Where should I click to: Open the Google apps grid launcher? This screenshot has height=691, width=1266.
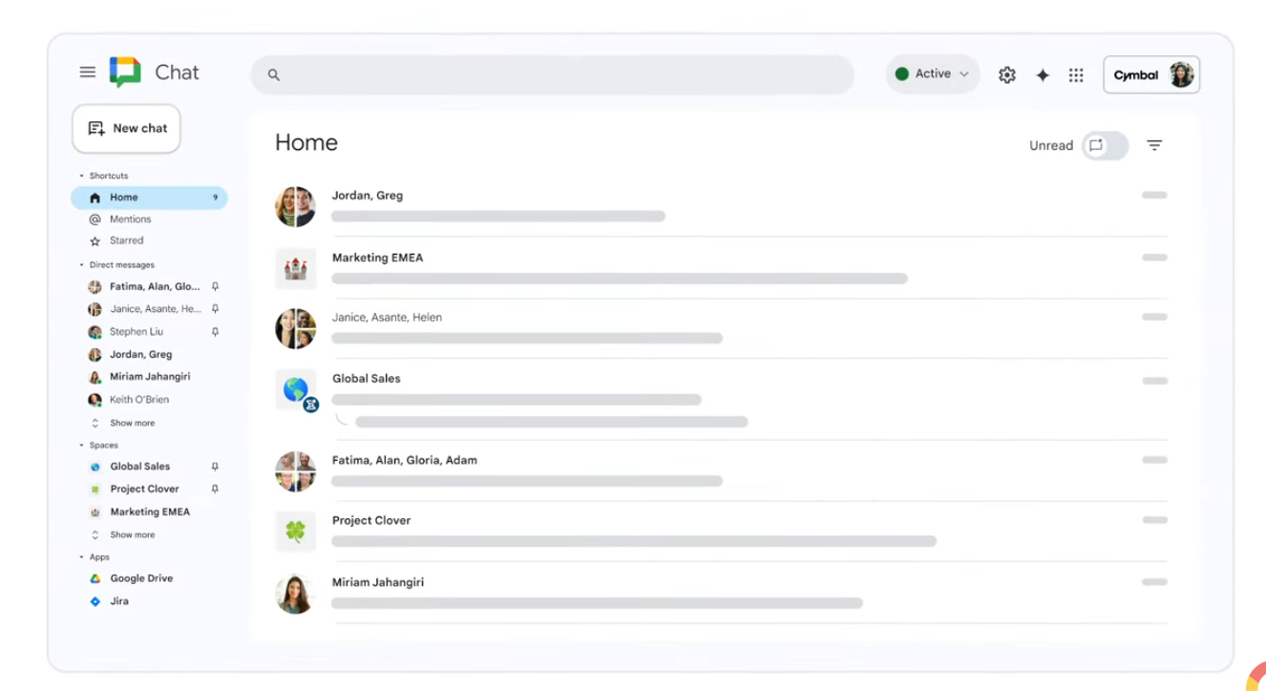(1076, 74)
